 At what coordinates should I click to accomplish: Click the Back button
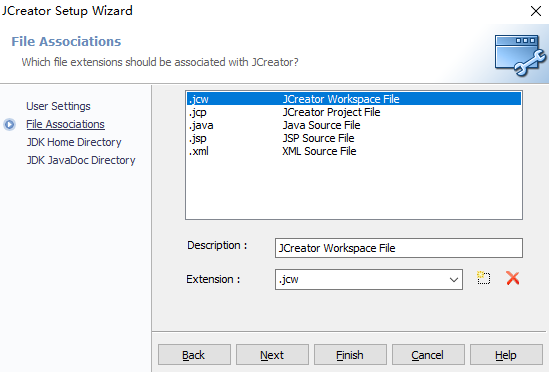194,354
